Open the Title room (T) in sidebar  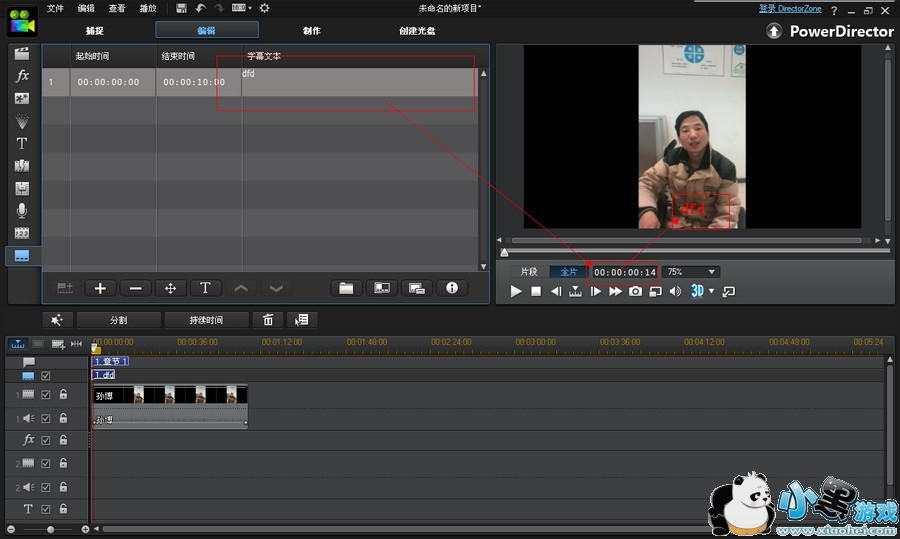[21, 143]
